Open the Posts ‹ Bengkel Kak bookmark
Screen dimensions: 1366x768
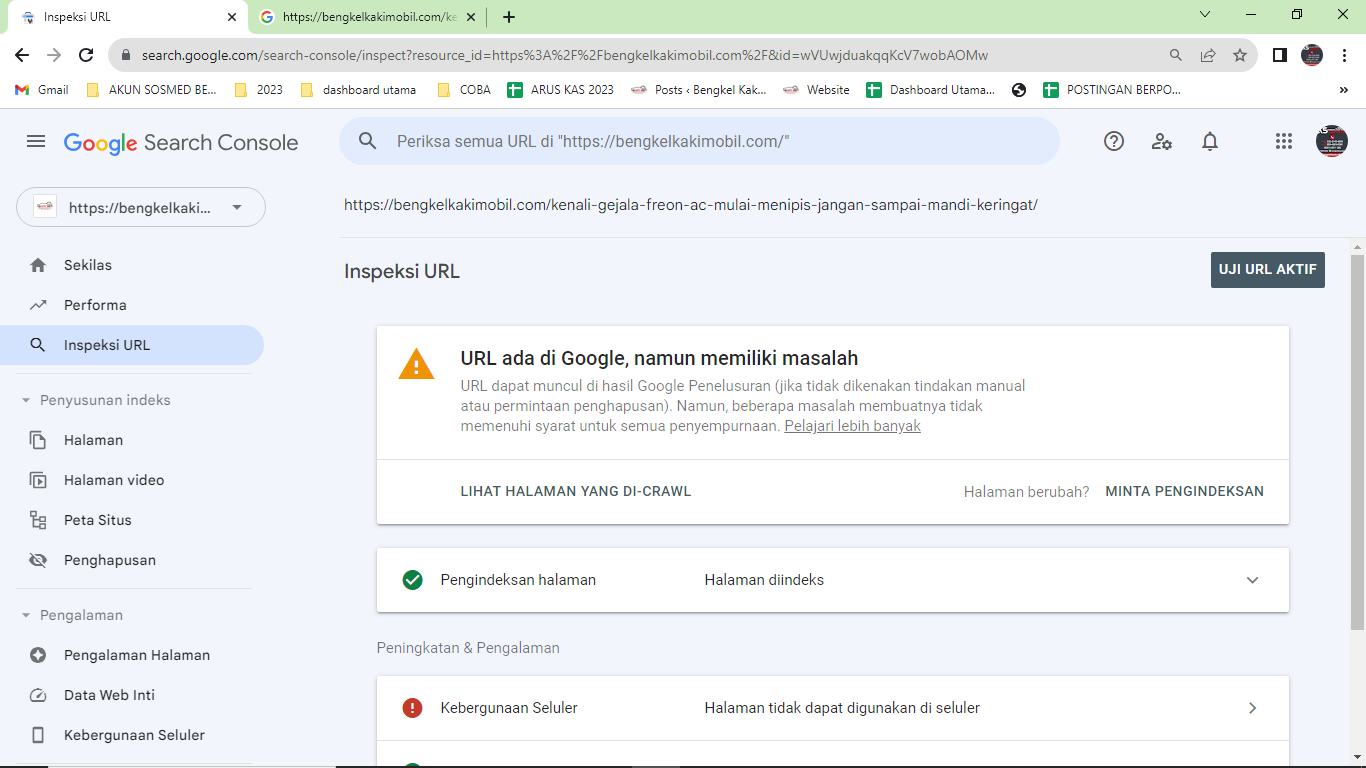click(699, 90)
